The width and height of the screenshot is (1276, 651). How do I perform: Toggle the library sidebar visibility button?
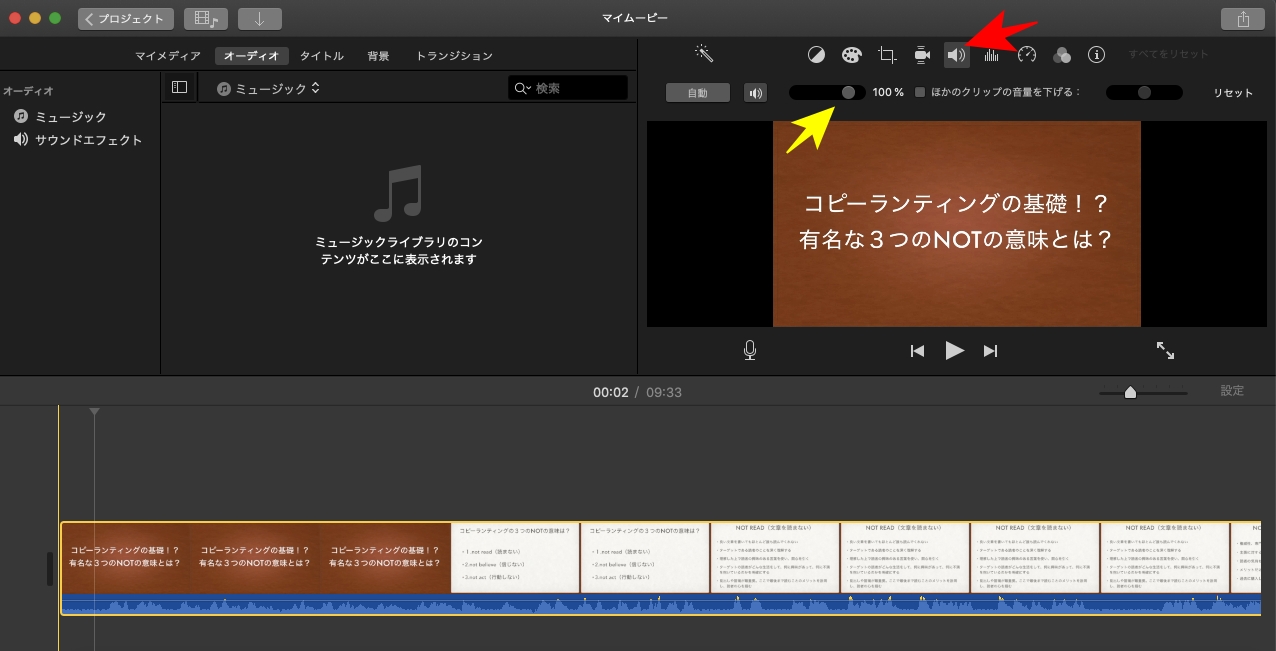[179, 88]
